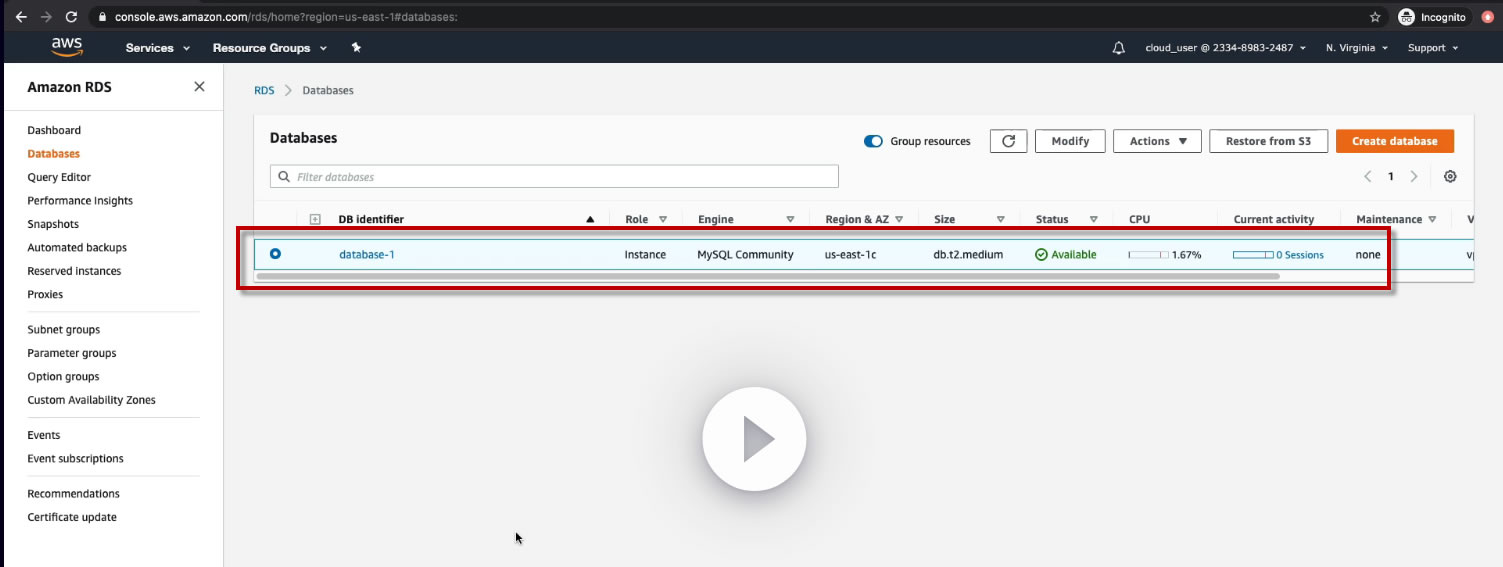Click the CPU 1.67% usage bar
This screenshot has height=567, width=1503.
(1148, 255)
